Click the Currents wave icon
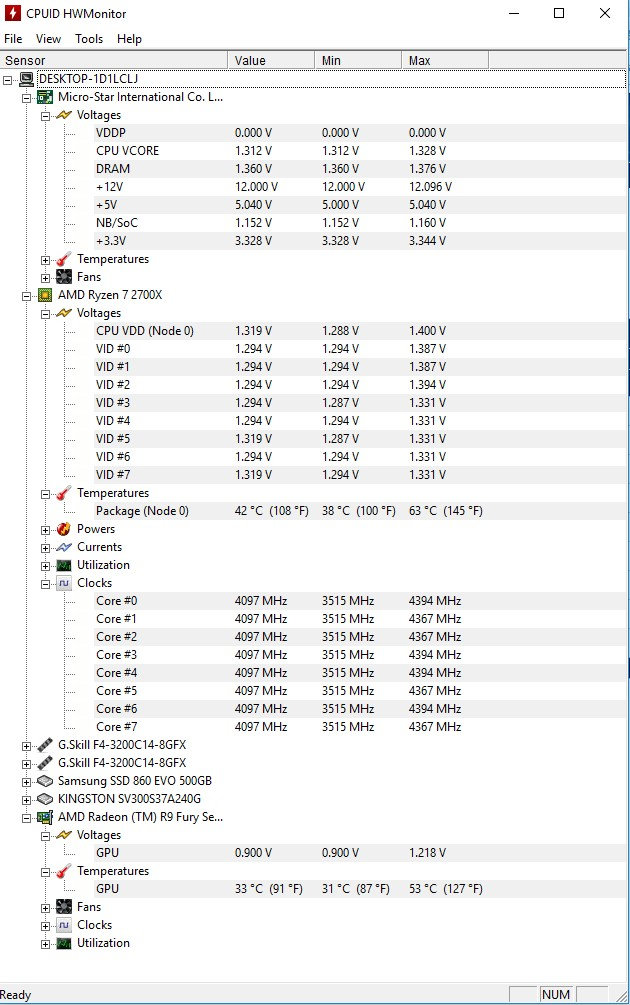630x1005 pixels. [63, 547]
